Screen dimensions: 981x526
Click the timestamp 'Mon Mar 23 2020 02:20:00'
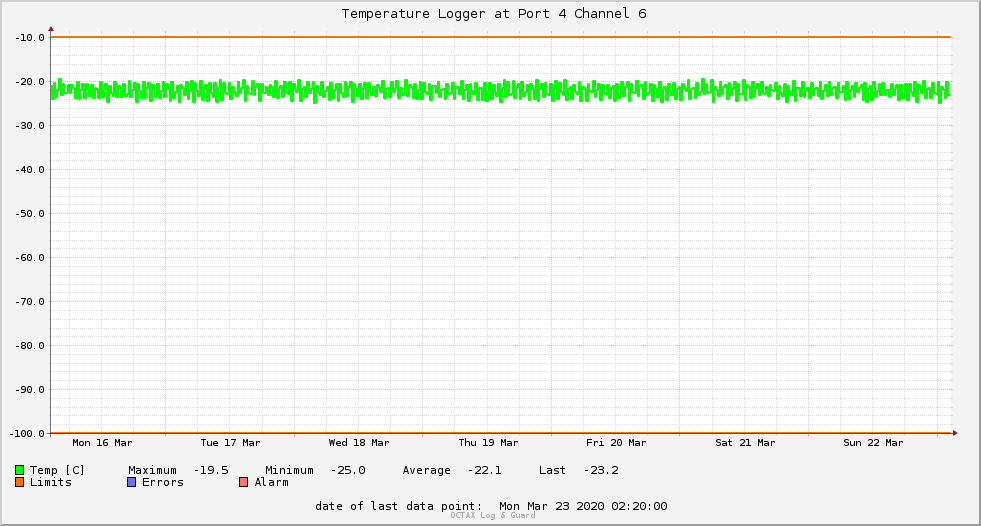coord(583,506)
